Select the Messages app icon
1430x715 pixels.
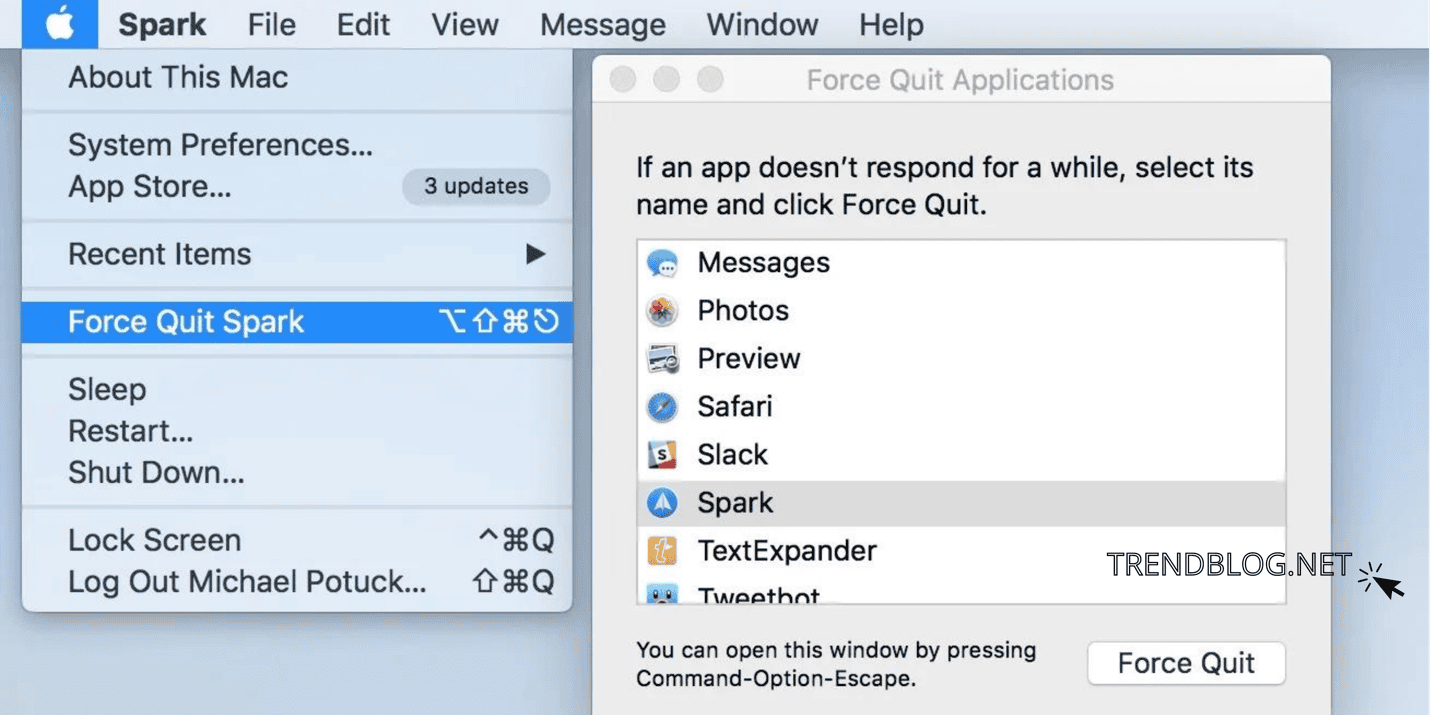click(662, 263)
